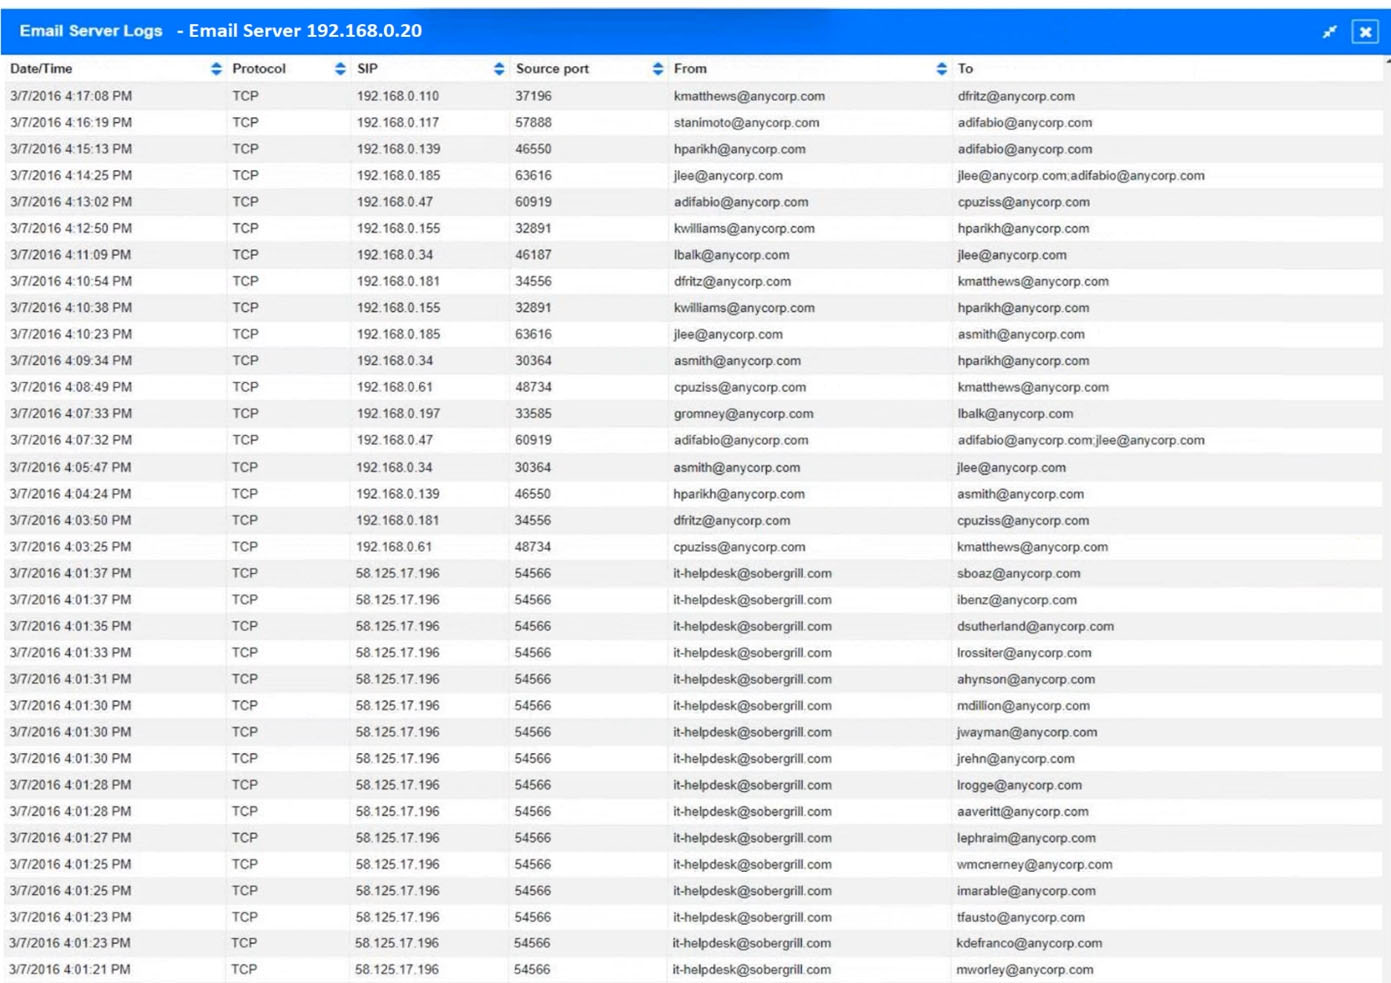
Task: Click recipient dfritz@anycorp.com
Action: (1016, 96)
